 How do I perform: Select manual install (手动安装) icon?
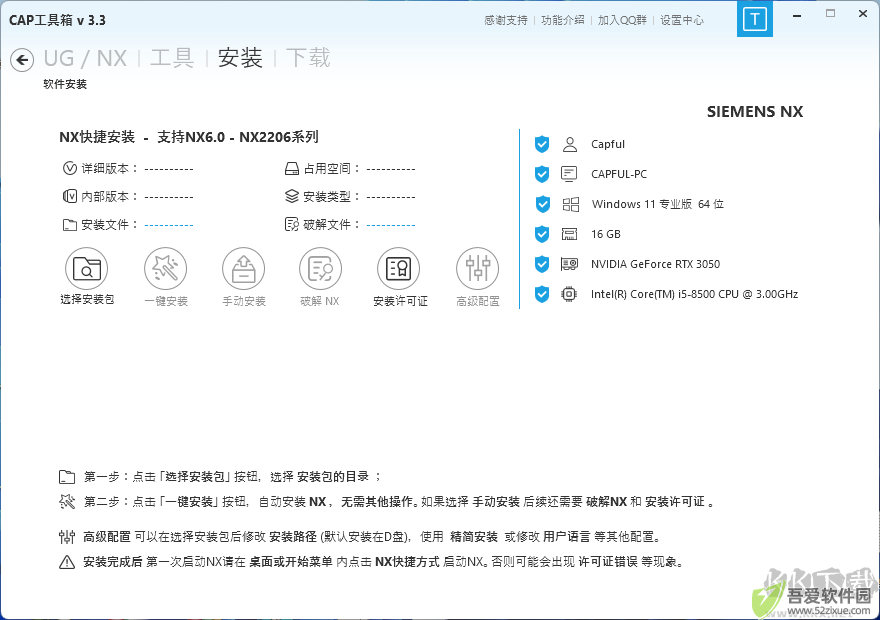244,269
